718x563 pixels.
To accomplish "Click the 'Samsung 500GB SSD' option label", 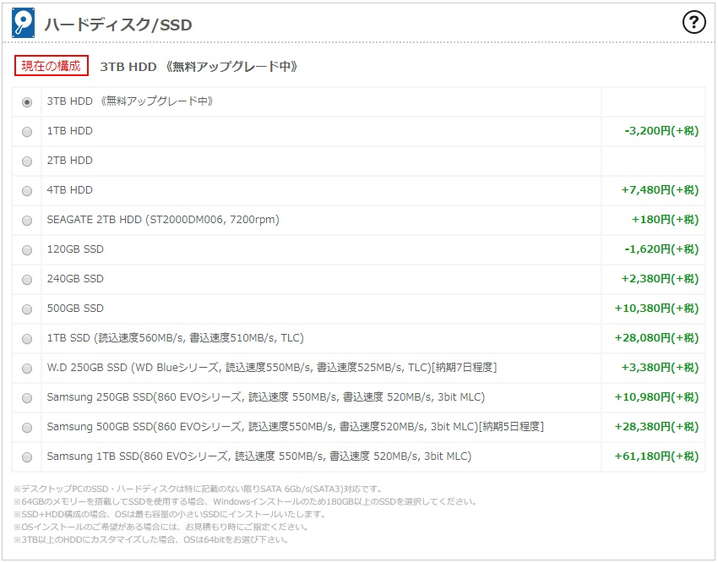I will pos(295,427).
